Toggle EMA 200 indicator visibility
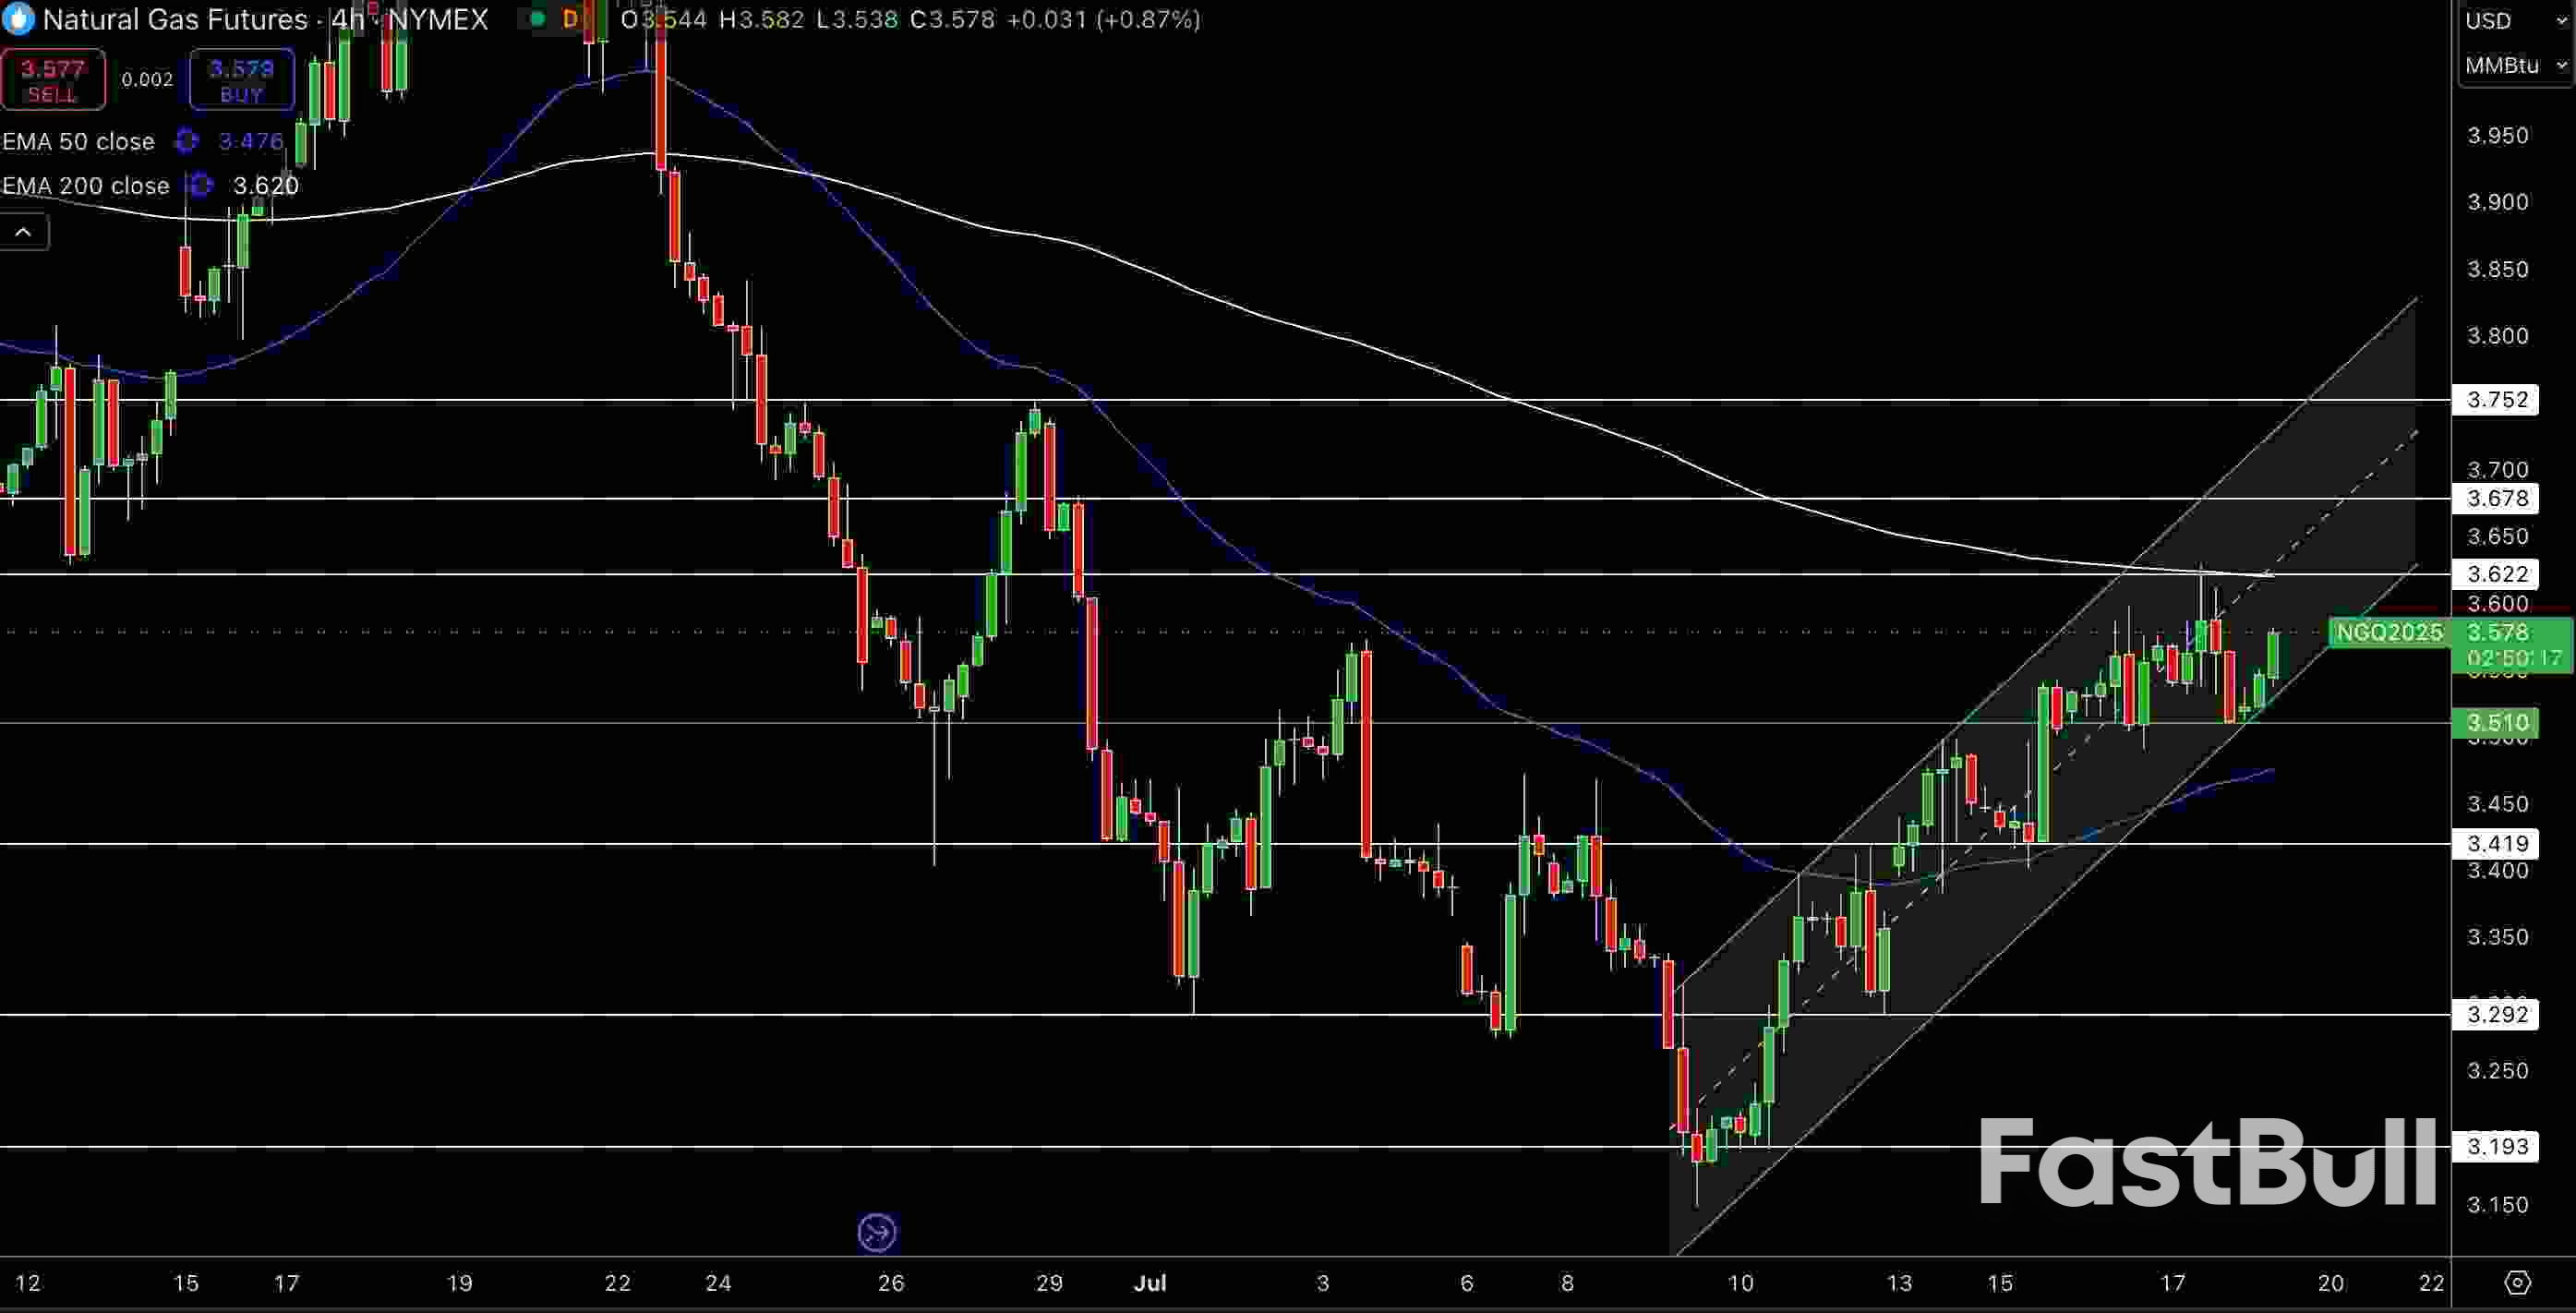 [85, 186]
